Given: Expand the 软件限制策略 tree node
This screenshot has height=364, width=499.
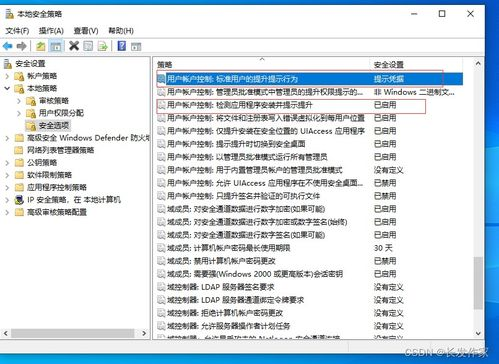Looking at the screenshot, I should click(x=7, y=175).
